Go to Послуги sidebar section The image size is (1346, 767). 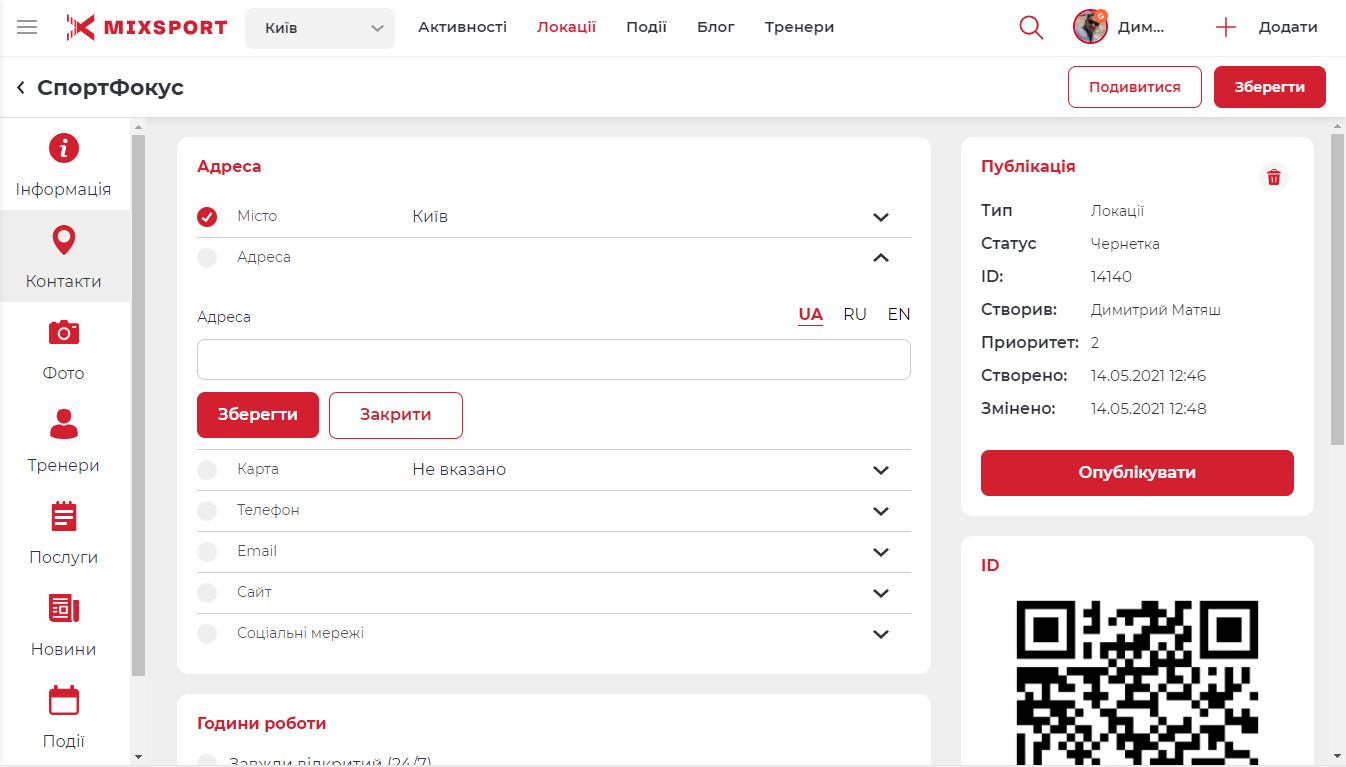64,533
